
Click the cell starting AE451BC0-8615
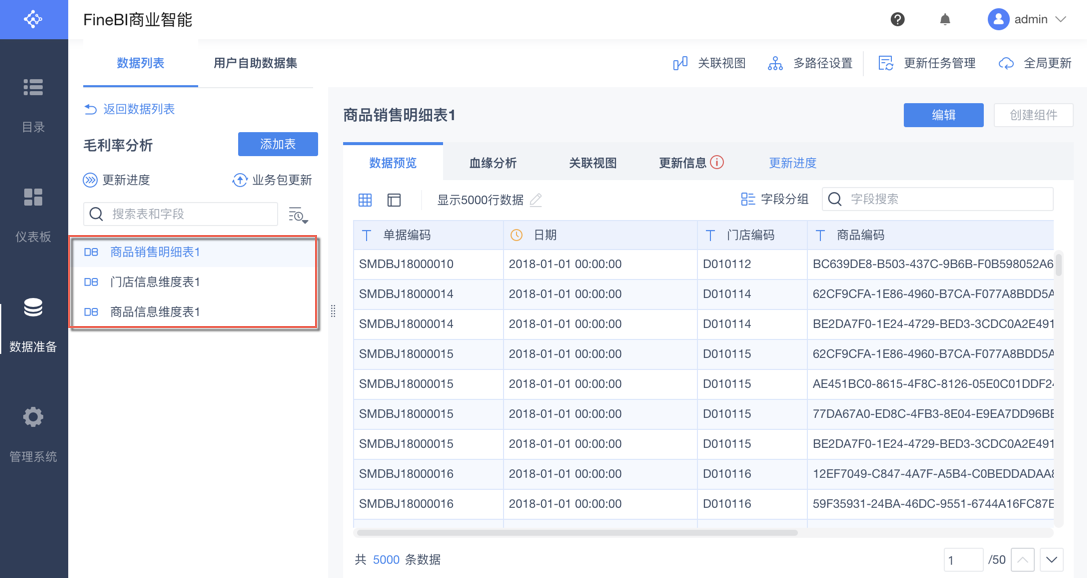[x=930, y=384]
